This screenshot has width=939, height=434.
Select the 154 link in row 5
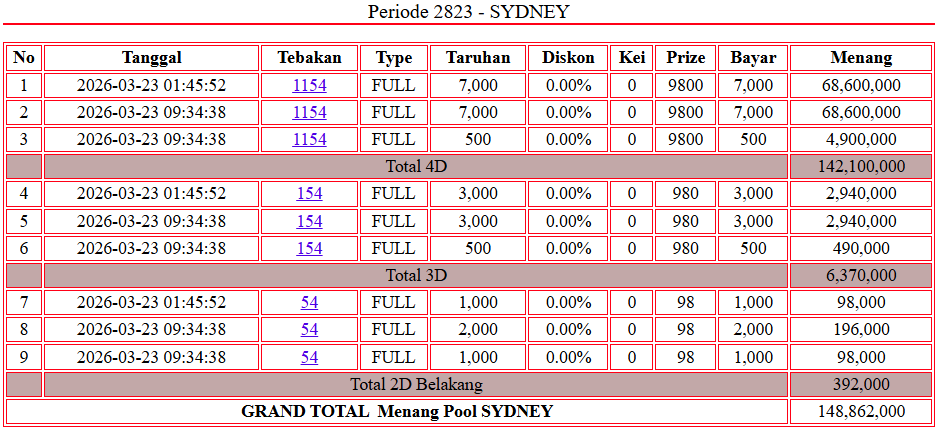pyautogui.click(x=309, y=221)
